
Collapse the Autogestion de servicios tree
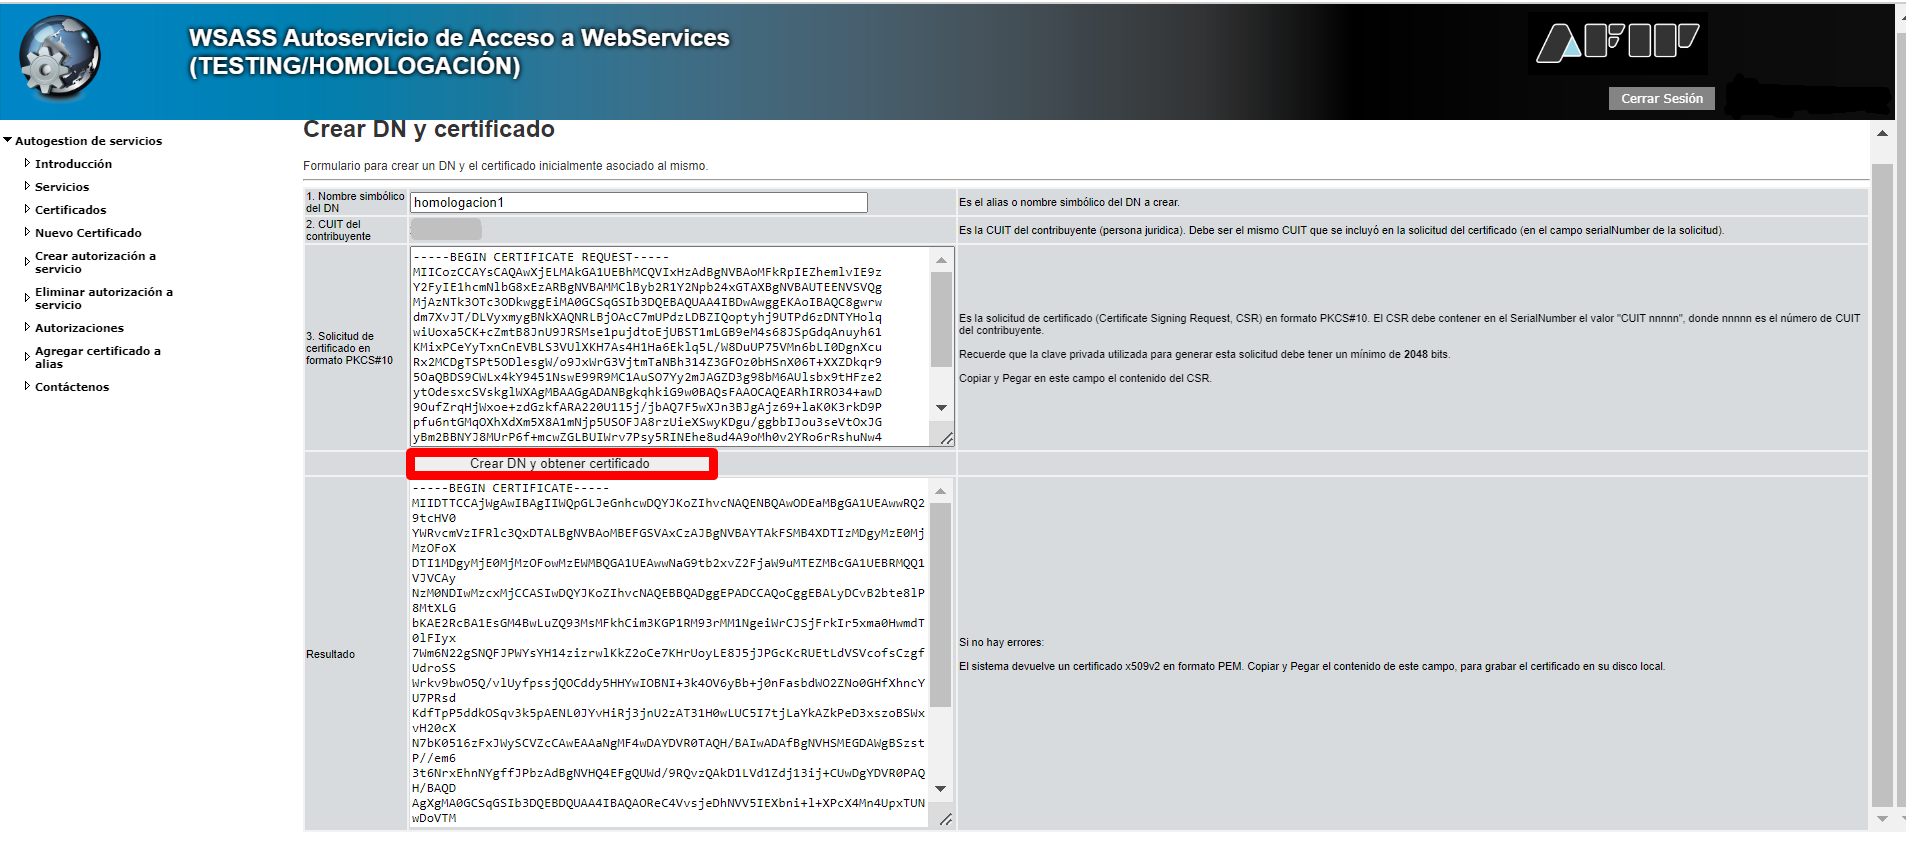point(8,140)
